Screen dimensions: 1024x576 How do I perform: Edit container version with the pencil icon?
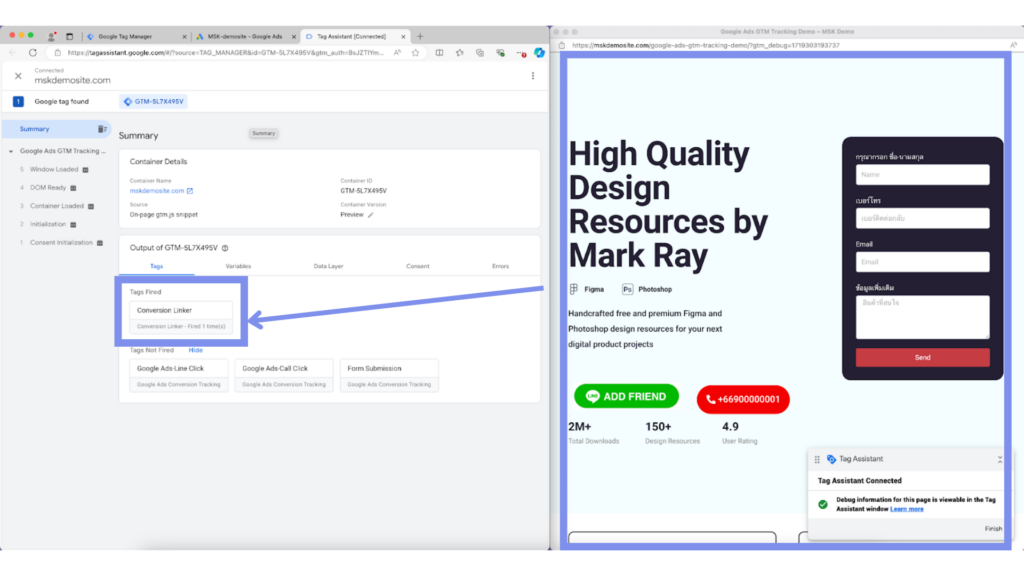pos(370,215)
